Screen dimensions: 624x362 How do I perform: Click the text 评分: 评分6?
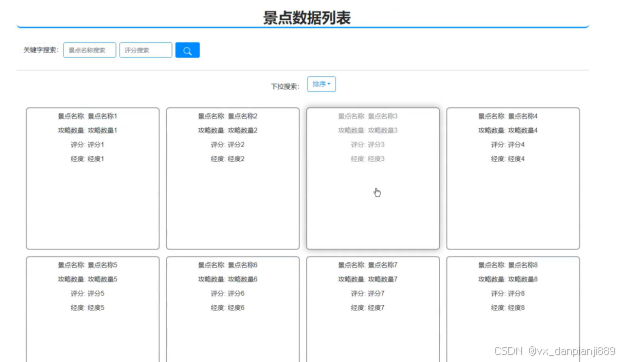[228, 294]
